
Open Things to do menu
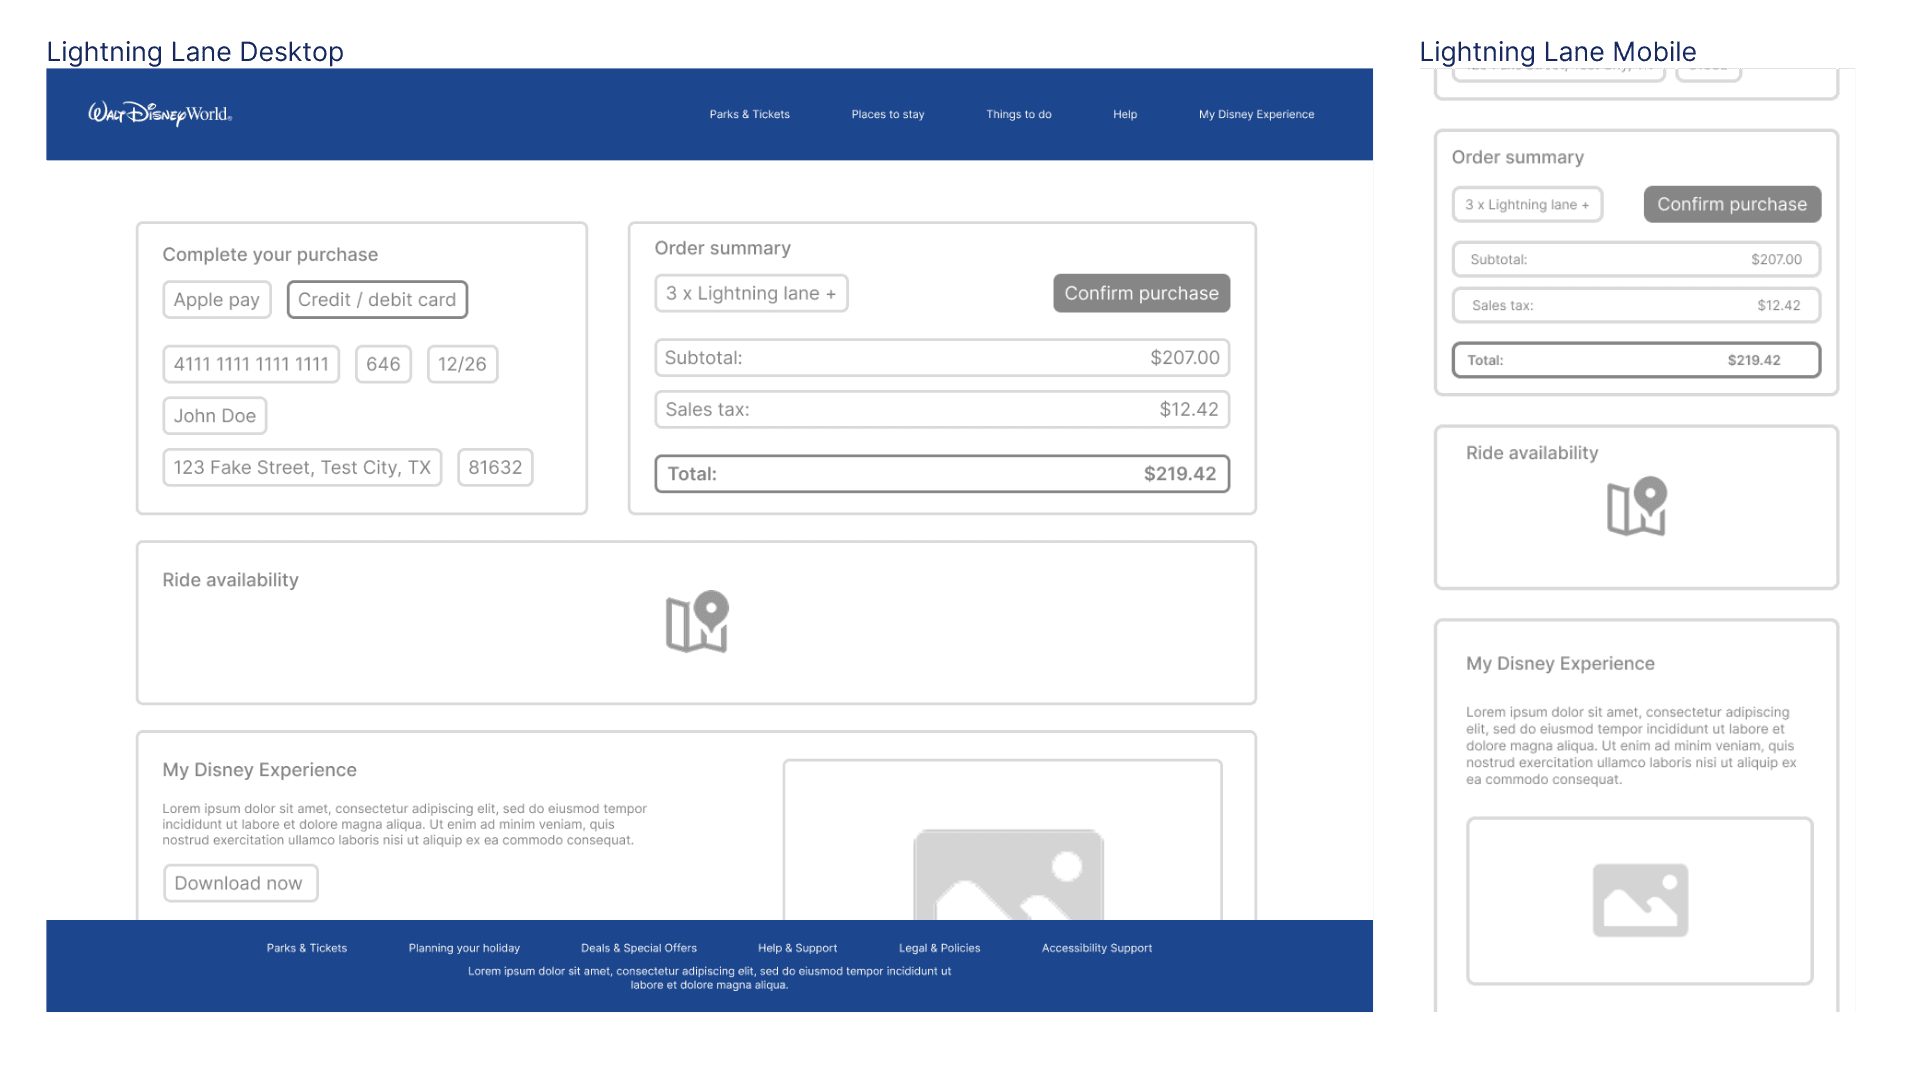click(1019, 114)
